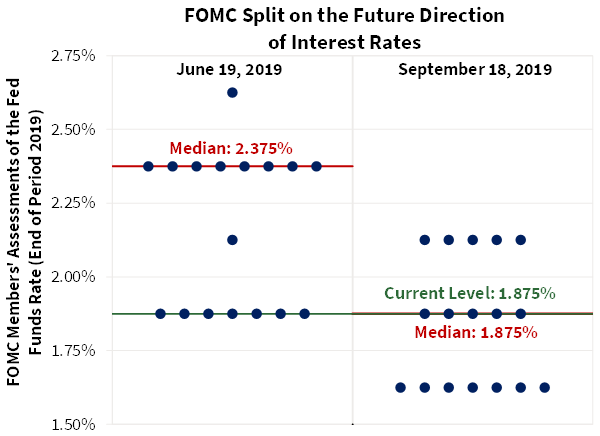Viewport: 600px width, 436px height.
Task: Select the September 18, 2019 column header
Action: point(475,70)
